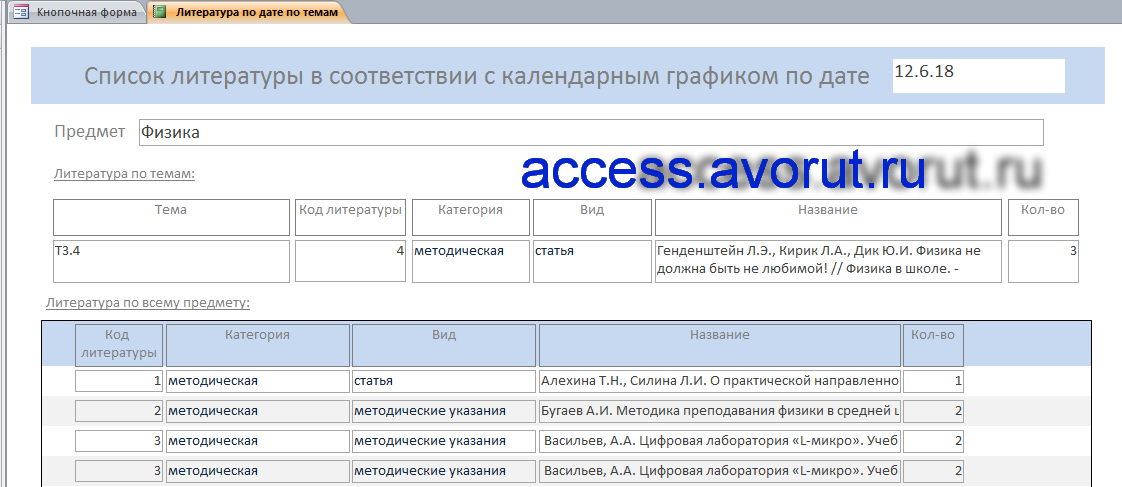1122x487 pixels.
Task: Click the Вид header in the upper table
Action: [592, 217]
